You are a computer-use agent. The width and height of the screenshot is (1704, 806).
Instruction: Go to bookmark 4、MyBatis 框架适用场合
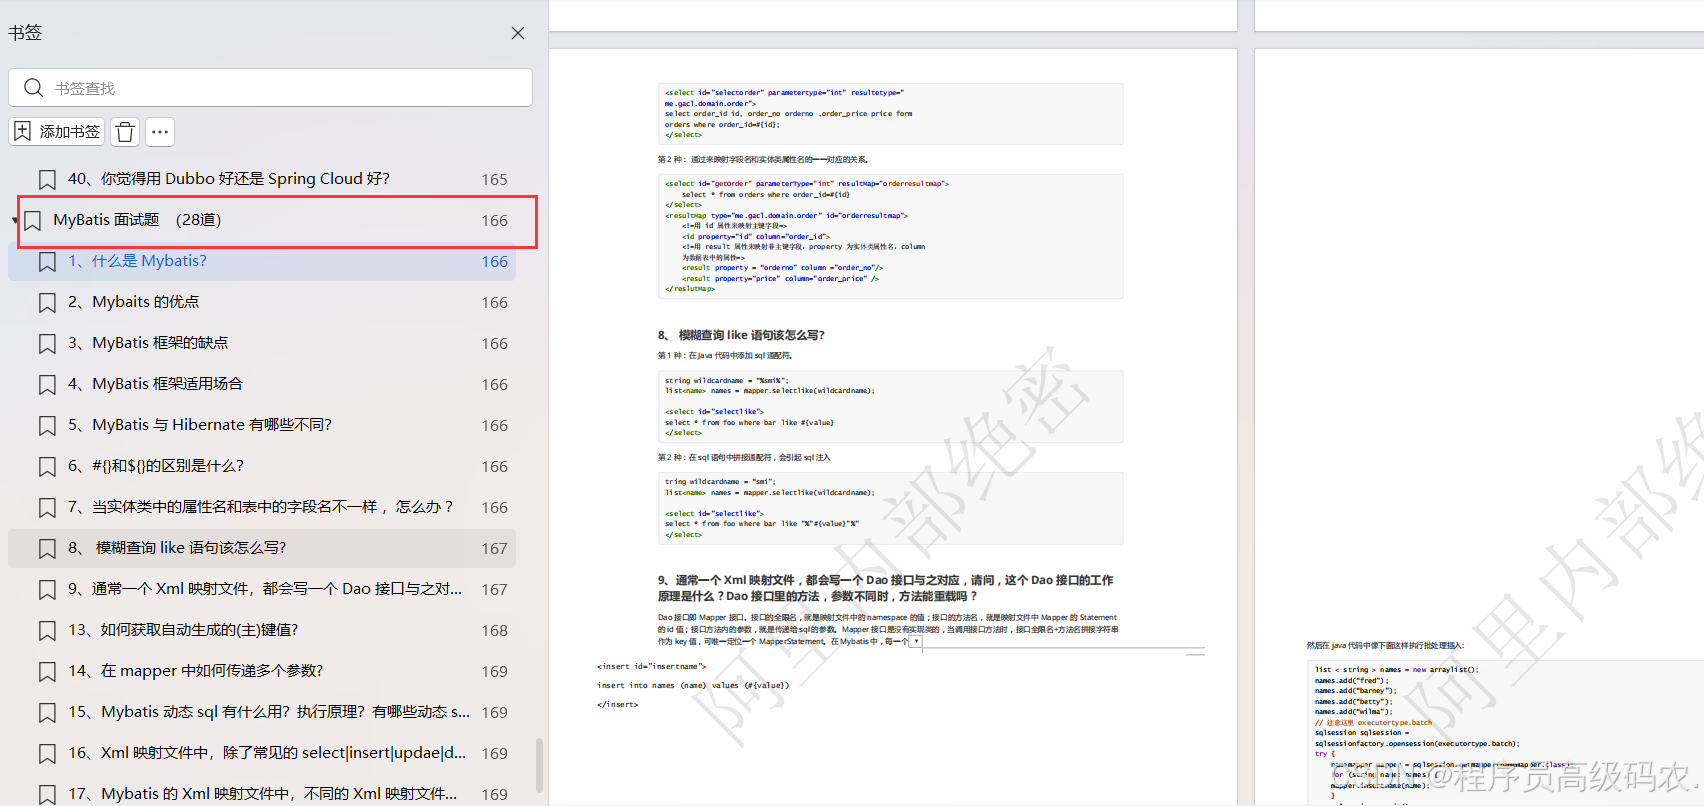point(262,384)
